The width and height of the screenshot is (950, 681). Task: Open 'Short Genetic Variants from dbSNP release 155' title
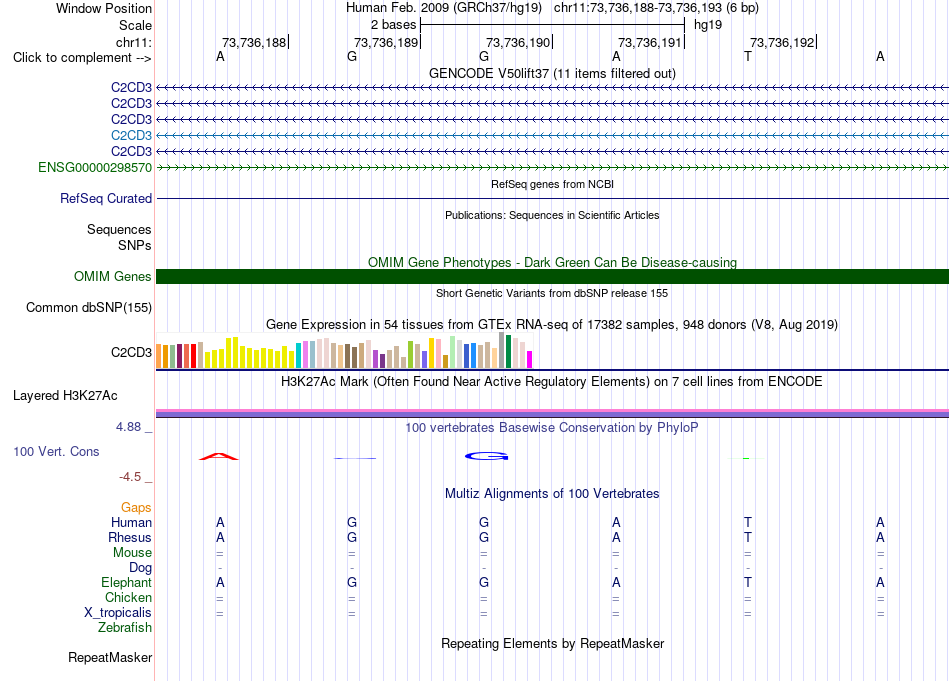pos(552,293)
